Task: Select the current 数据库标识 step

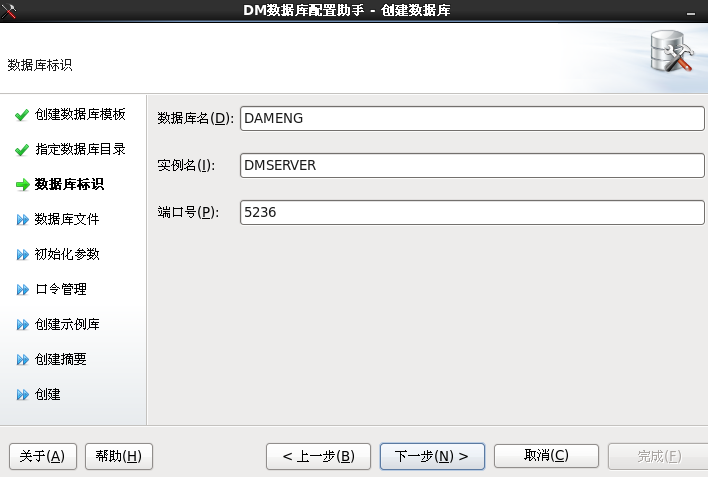Action: pyautogui.click(x=69, y=184)
